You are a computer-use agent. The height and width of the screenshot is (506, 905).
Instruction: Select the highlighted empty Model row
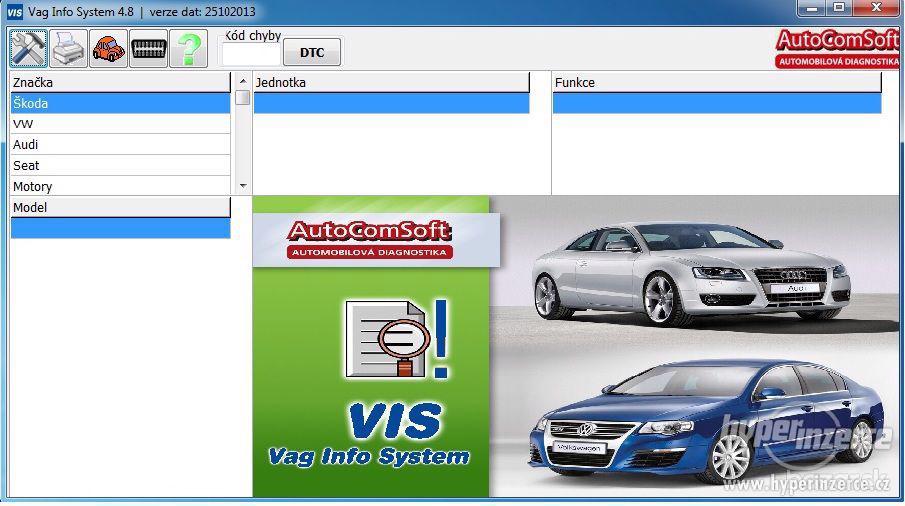120,228
